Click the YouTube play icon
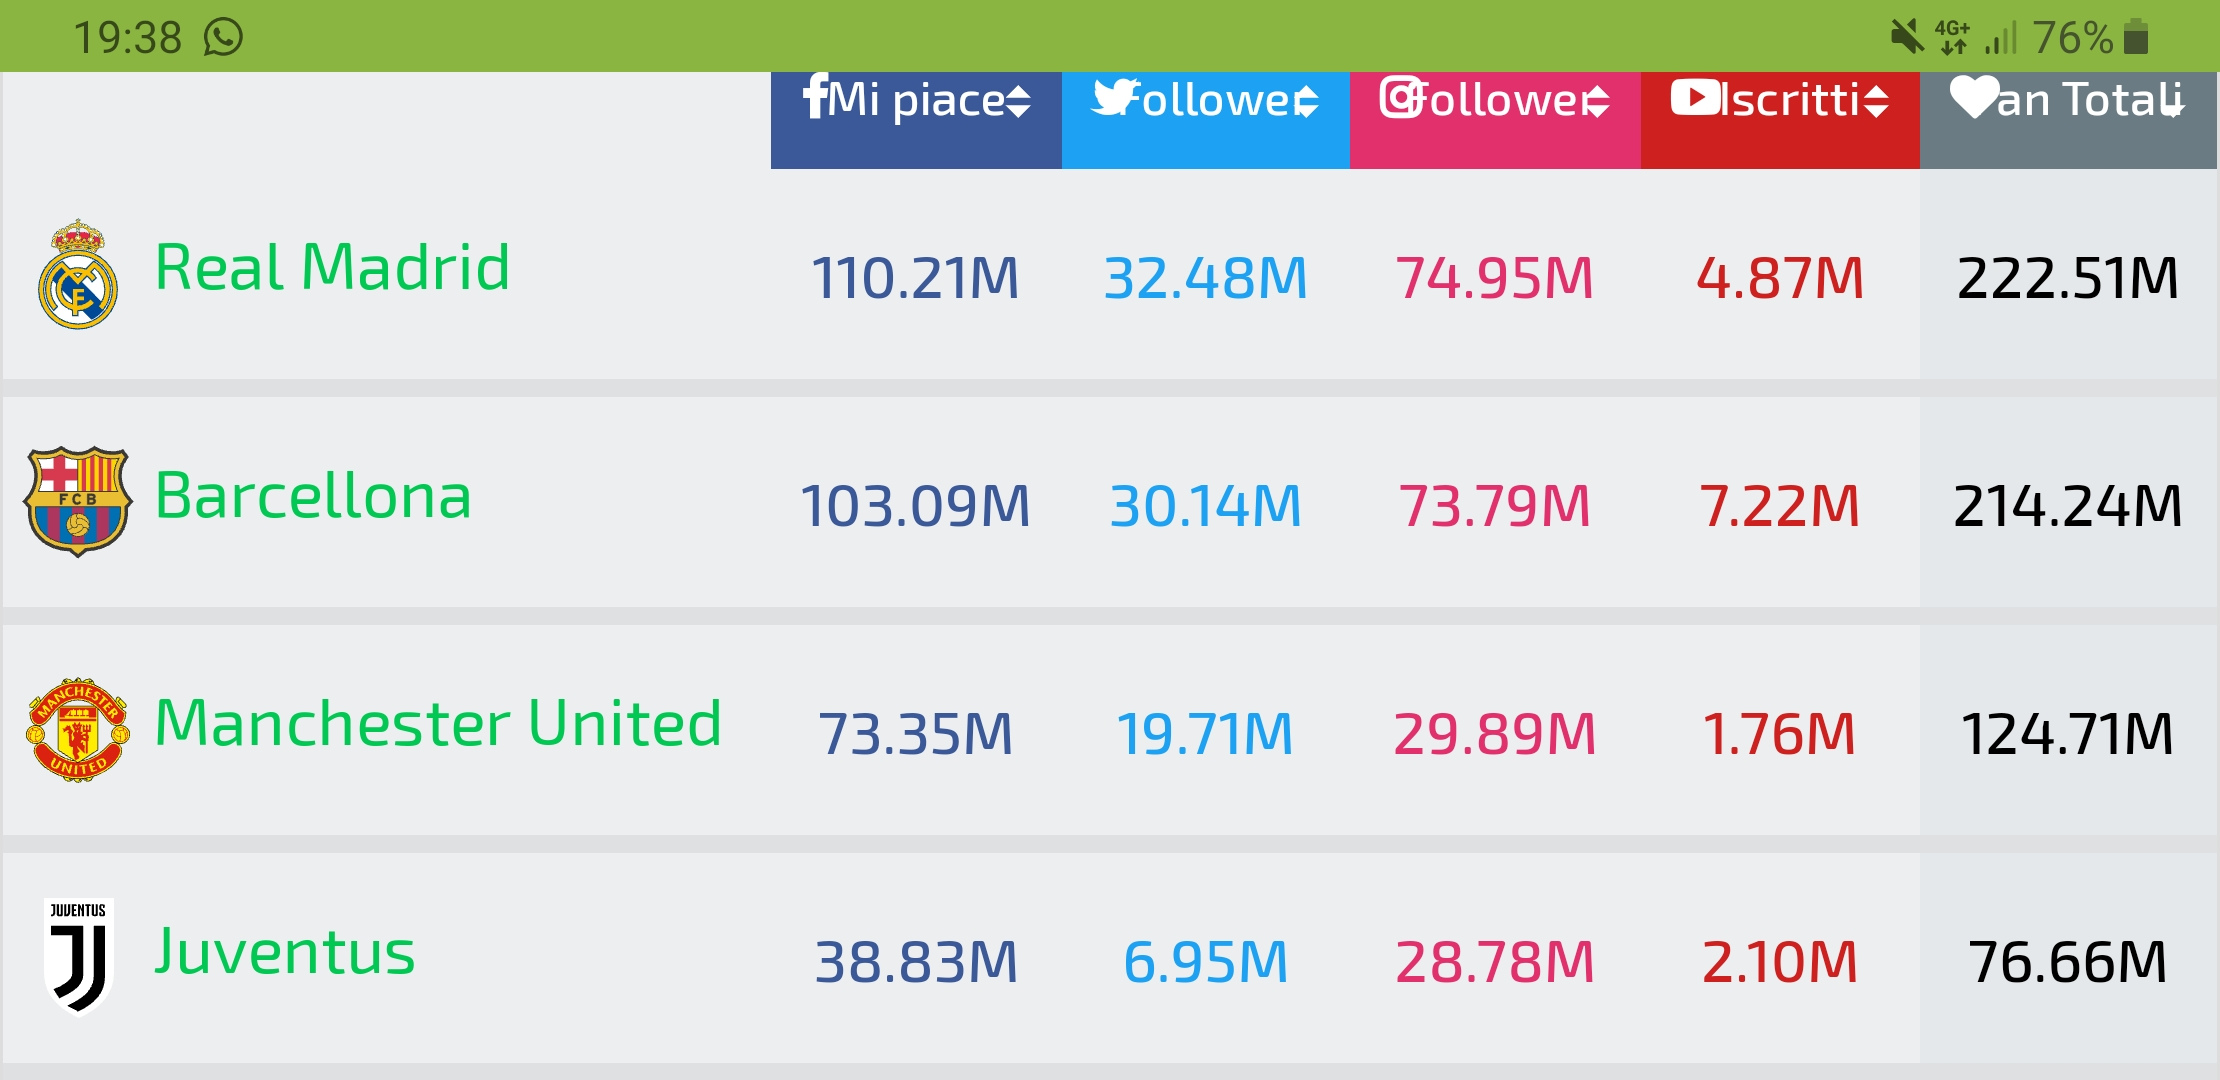Screen dimensions: 2220x1080 [1696, 97]
